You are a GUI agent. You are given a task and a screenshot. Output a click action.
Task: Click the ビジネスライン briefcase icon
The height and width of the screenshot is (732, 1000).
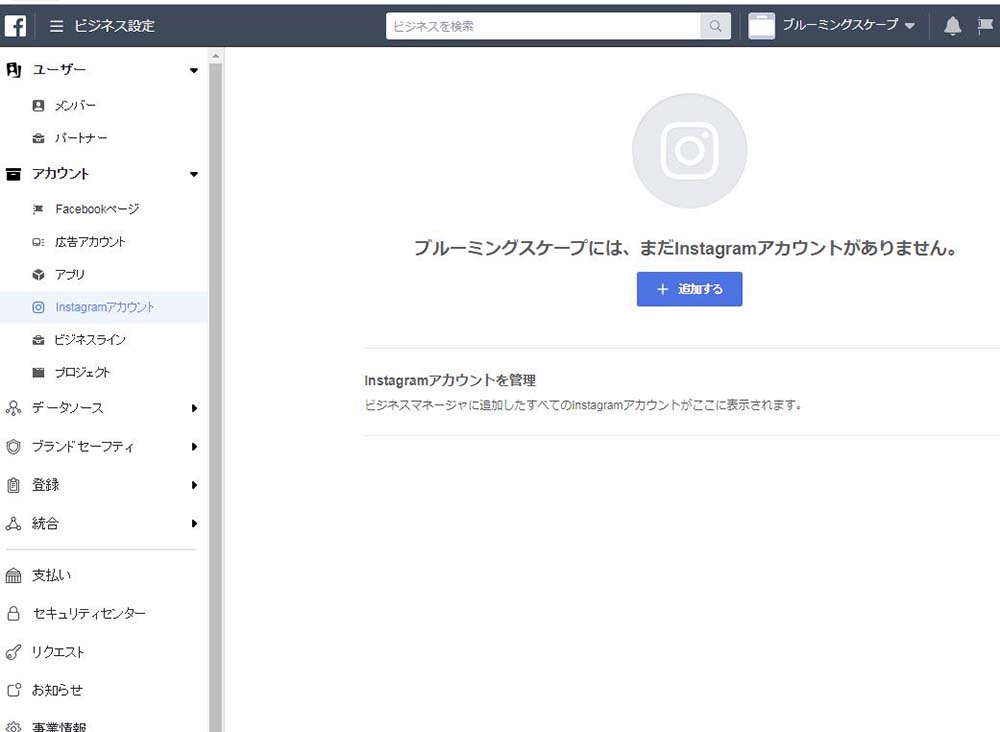[38, 340]
